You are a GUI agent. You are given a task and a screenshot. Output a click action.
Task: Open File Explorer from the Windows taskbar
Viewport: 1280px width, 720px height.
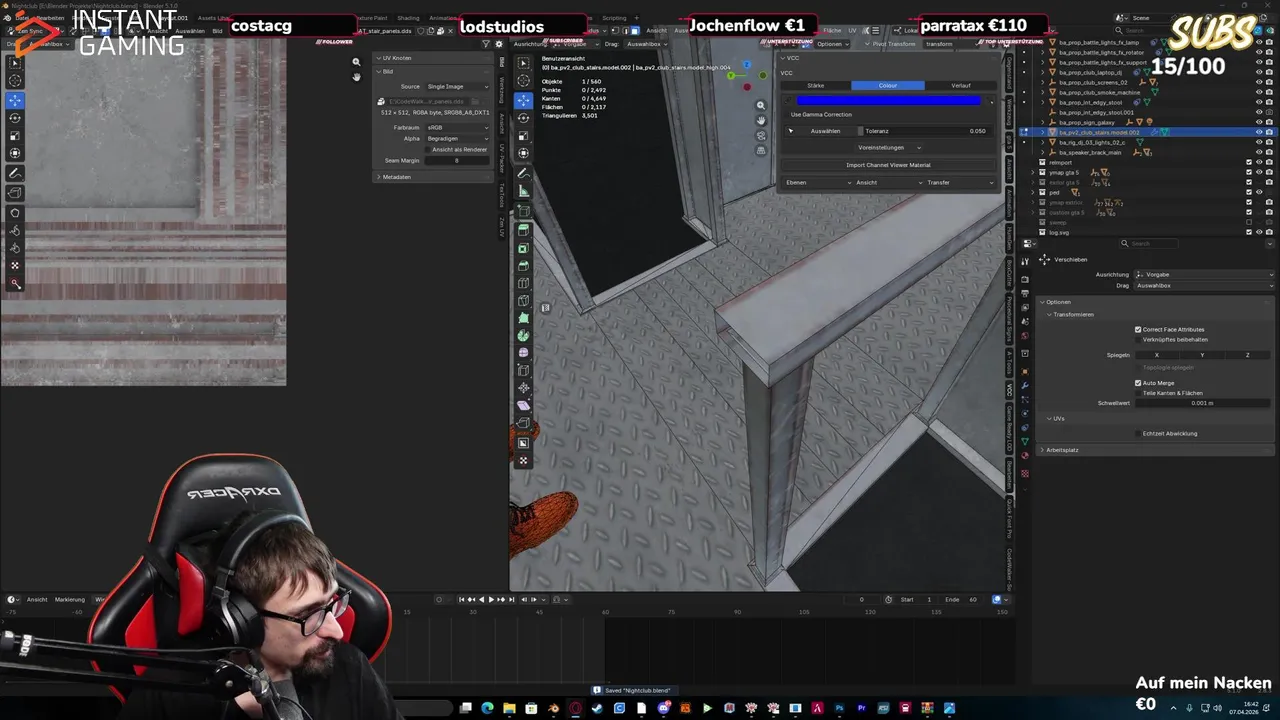click(509, 708)
